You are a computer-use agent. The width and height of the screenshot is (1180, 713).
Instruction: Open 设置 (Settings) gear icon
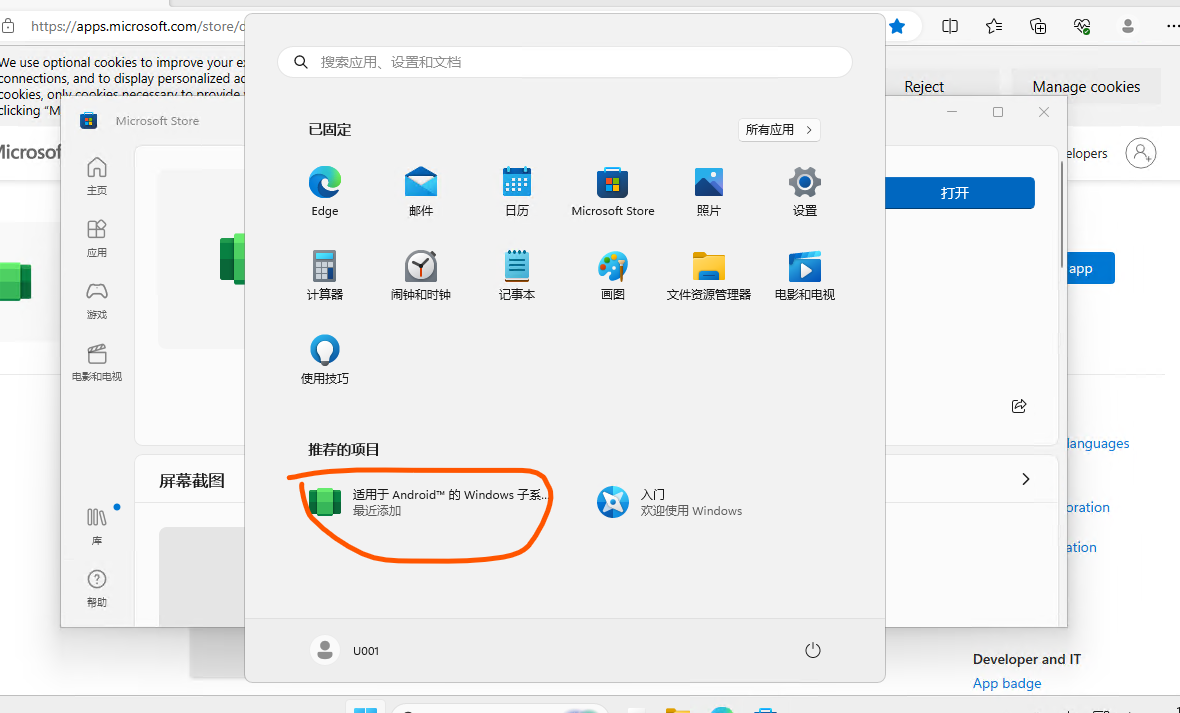[x=804, y=191]
